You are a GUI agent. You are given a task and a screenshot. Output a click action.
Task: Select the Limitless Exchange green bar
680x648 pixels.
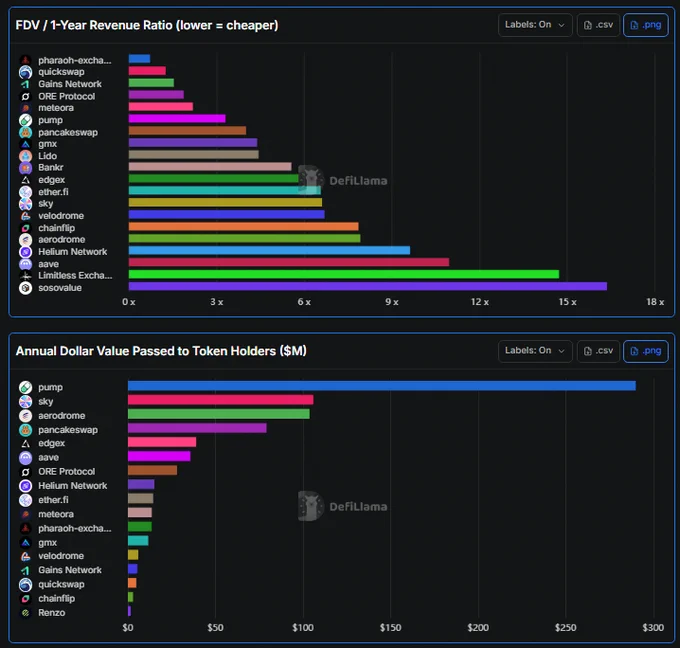point(344,274)
